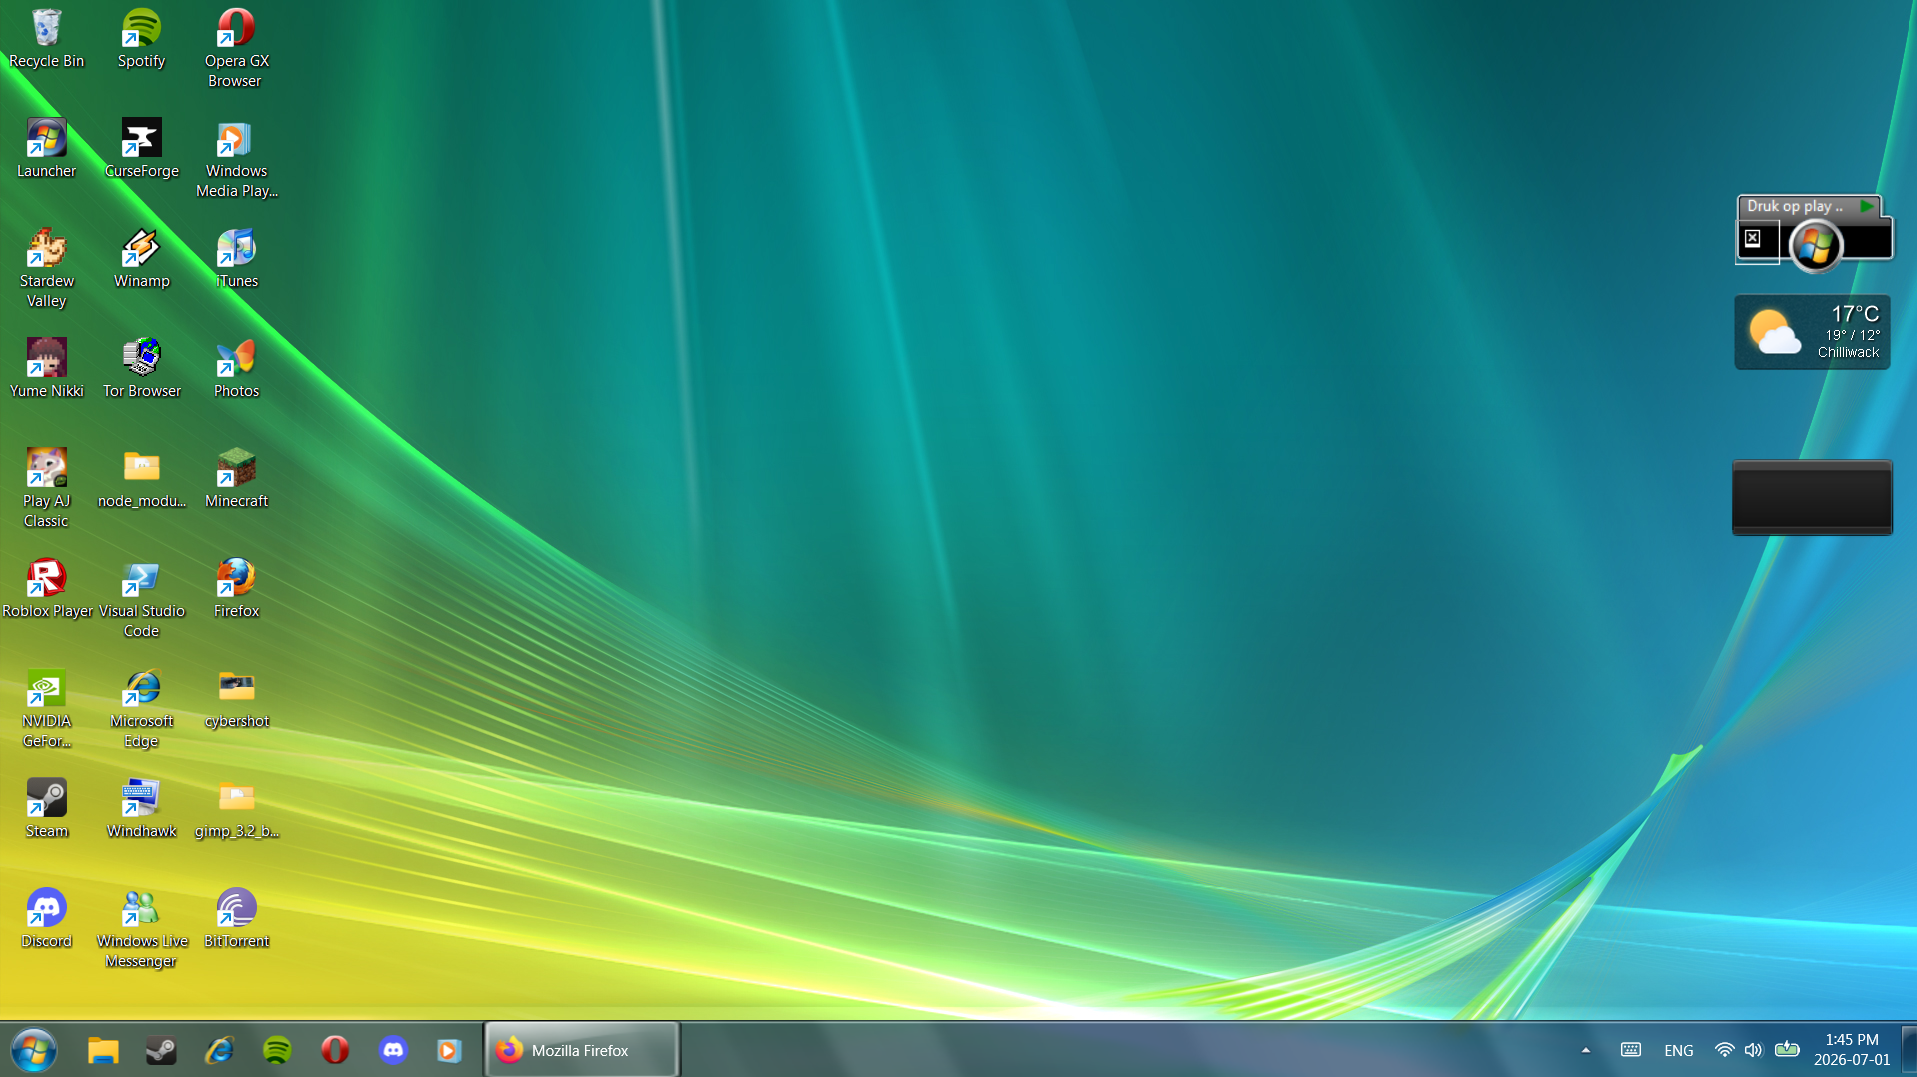
Task: Click the media player icon pinned to the taskbar
Action: click(x=449, y=1050)
